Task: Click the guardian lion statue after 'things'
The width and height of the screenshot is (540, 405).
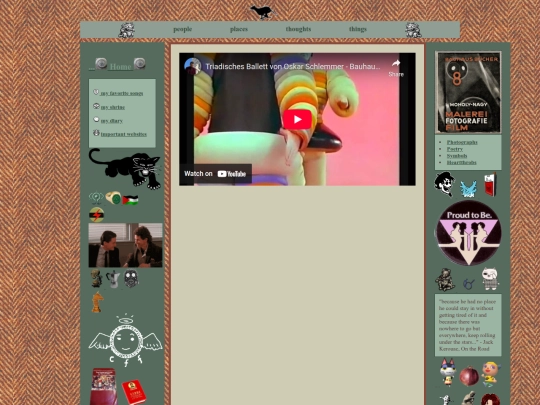Action: point(413,30)
